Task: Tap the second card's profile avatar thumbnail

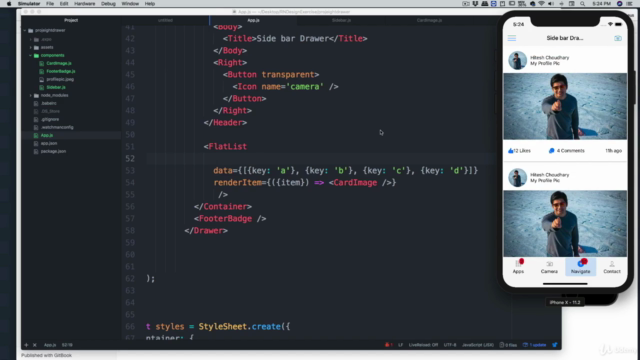Action: (x=517, y=178)
